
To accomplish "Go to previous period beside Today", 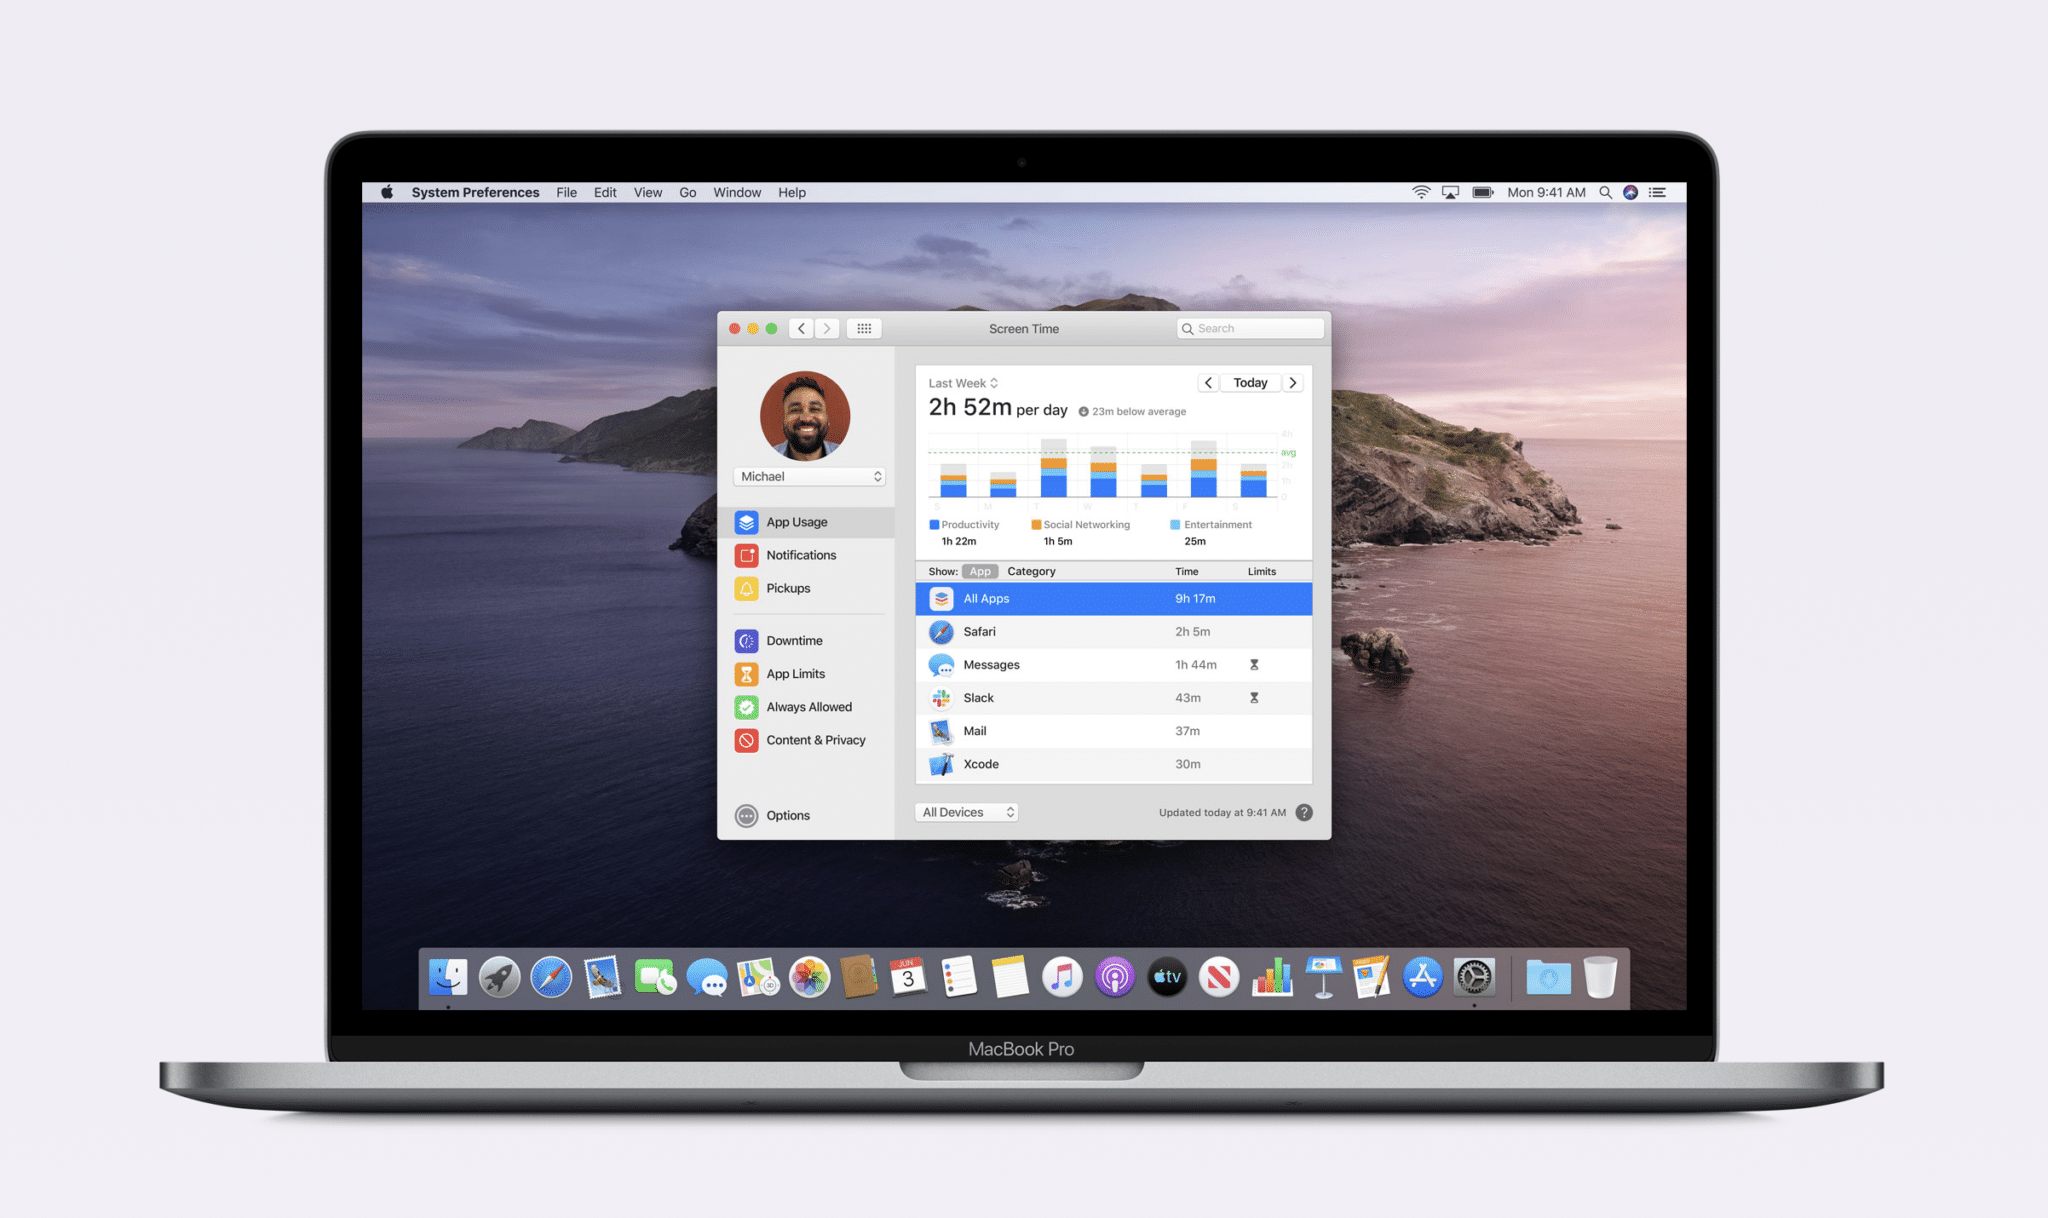I will coord(1208,383).
